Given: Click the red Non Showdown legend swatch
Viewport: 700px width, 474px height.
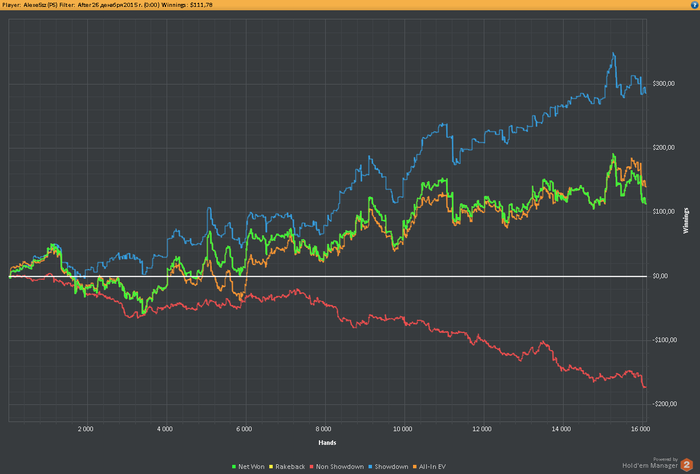Looking at the screenshot, I should point(312,467).
